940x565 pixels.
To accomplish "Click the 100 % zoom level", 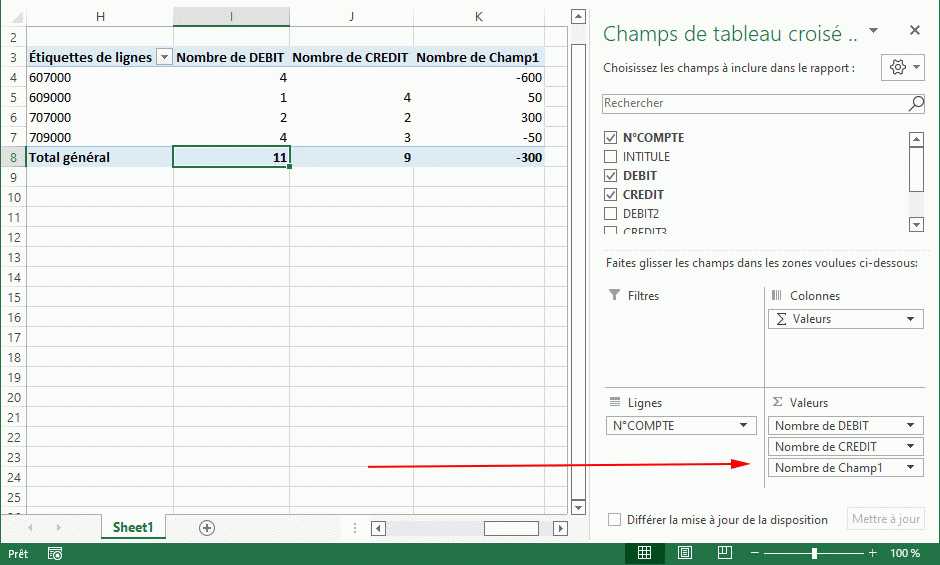I will coord(905,553).
